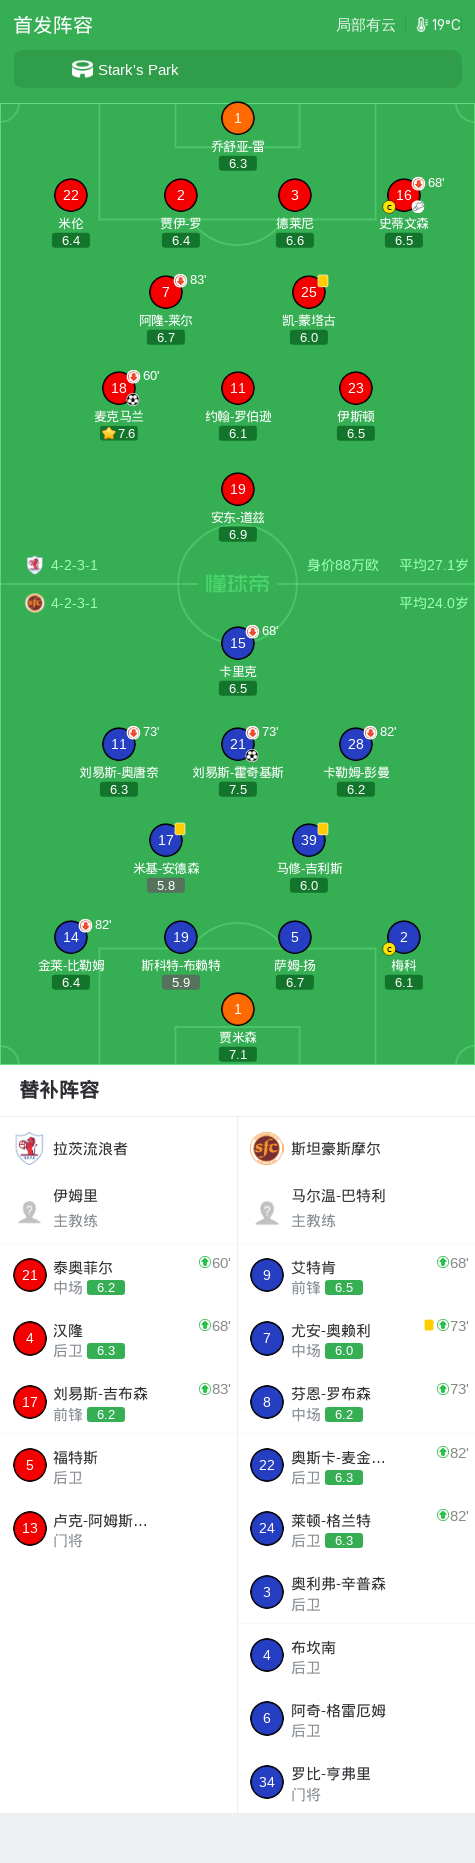Open substitute 刘易斯-吉布森, number 17

click(x=118, y=1402)
